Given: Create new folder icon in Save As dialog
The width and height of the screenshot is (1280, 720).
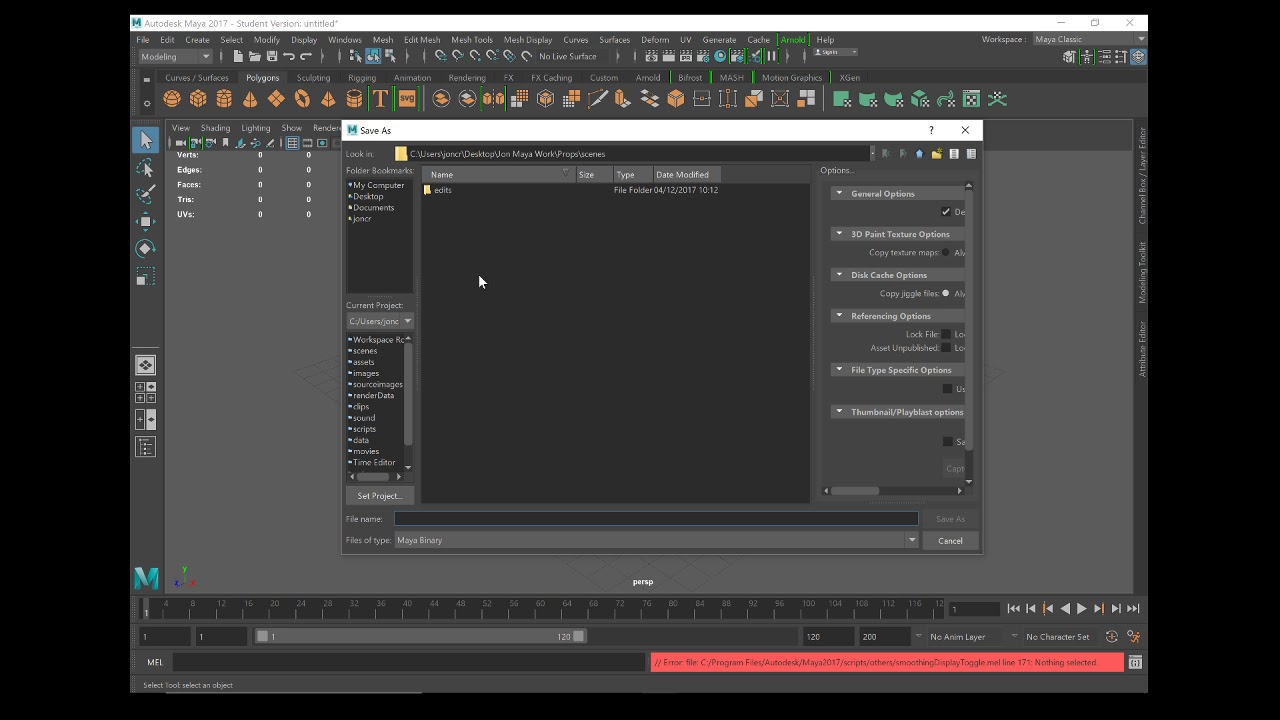Looking at the screenshot, I should 936,154.
